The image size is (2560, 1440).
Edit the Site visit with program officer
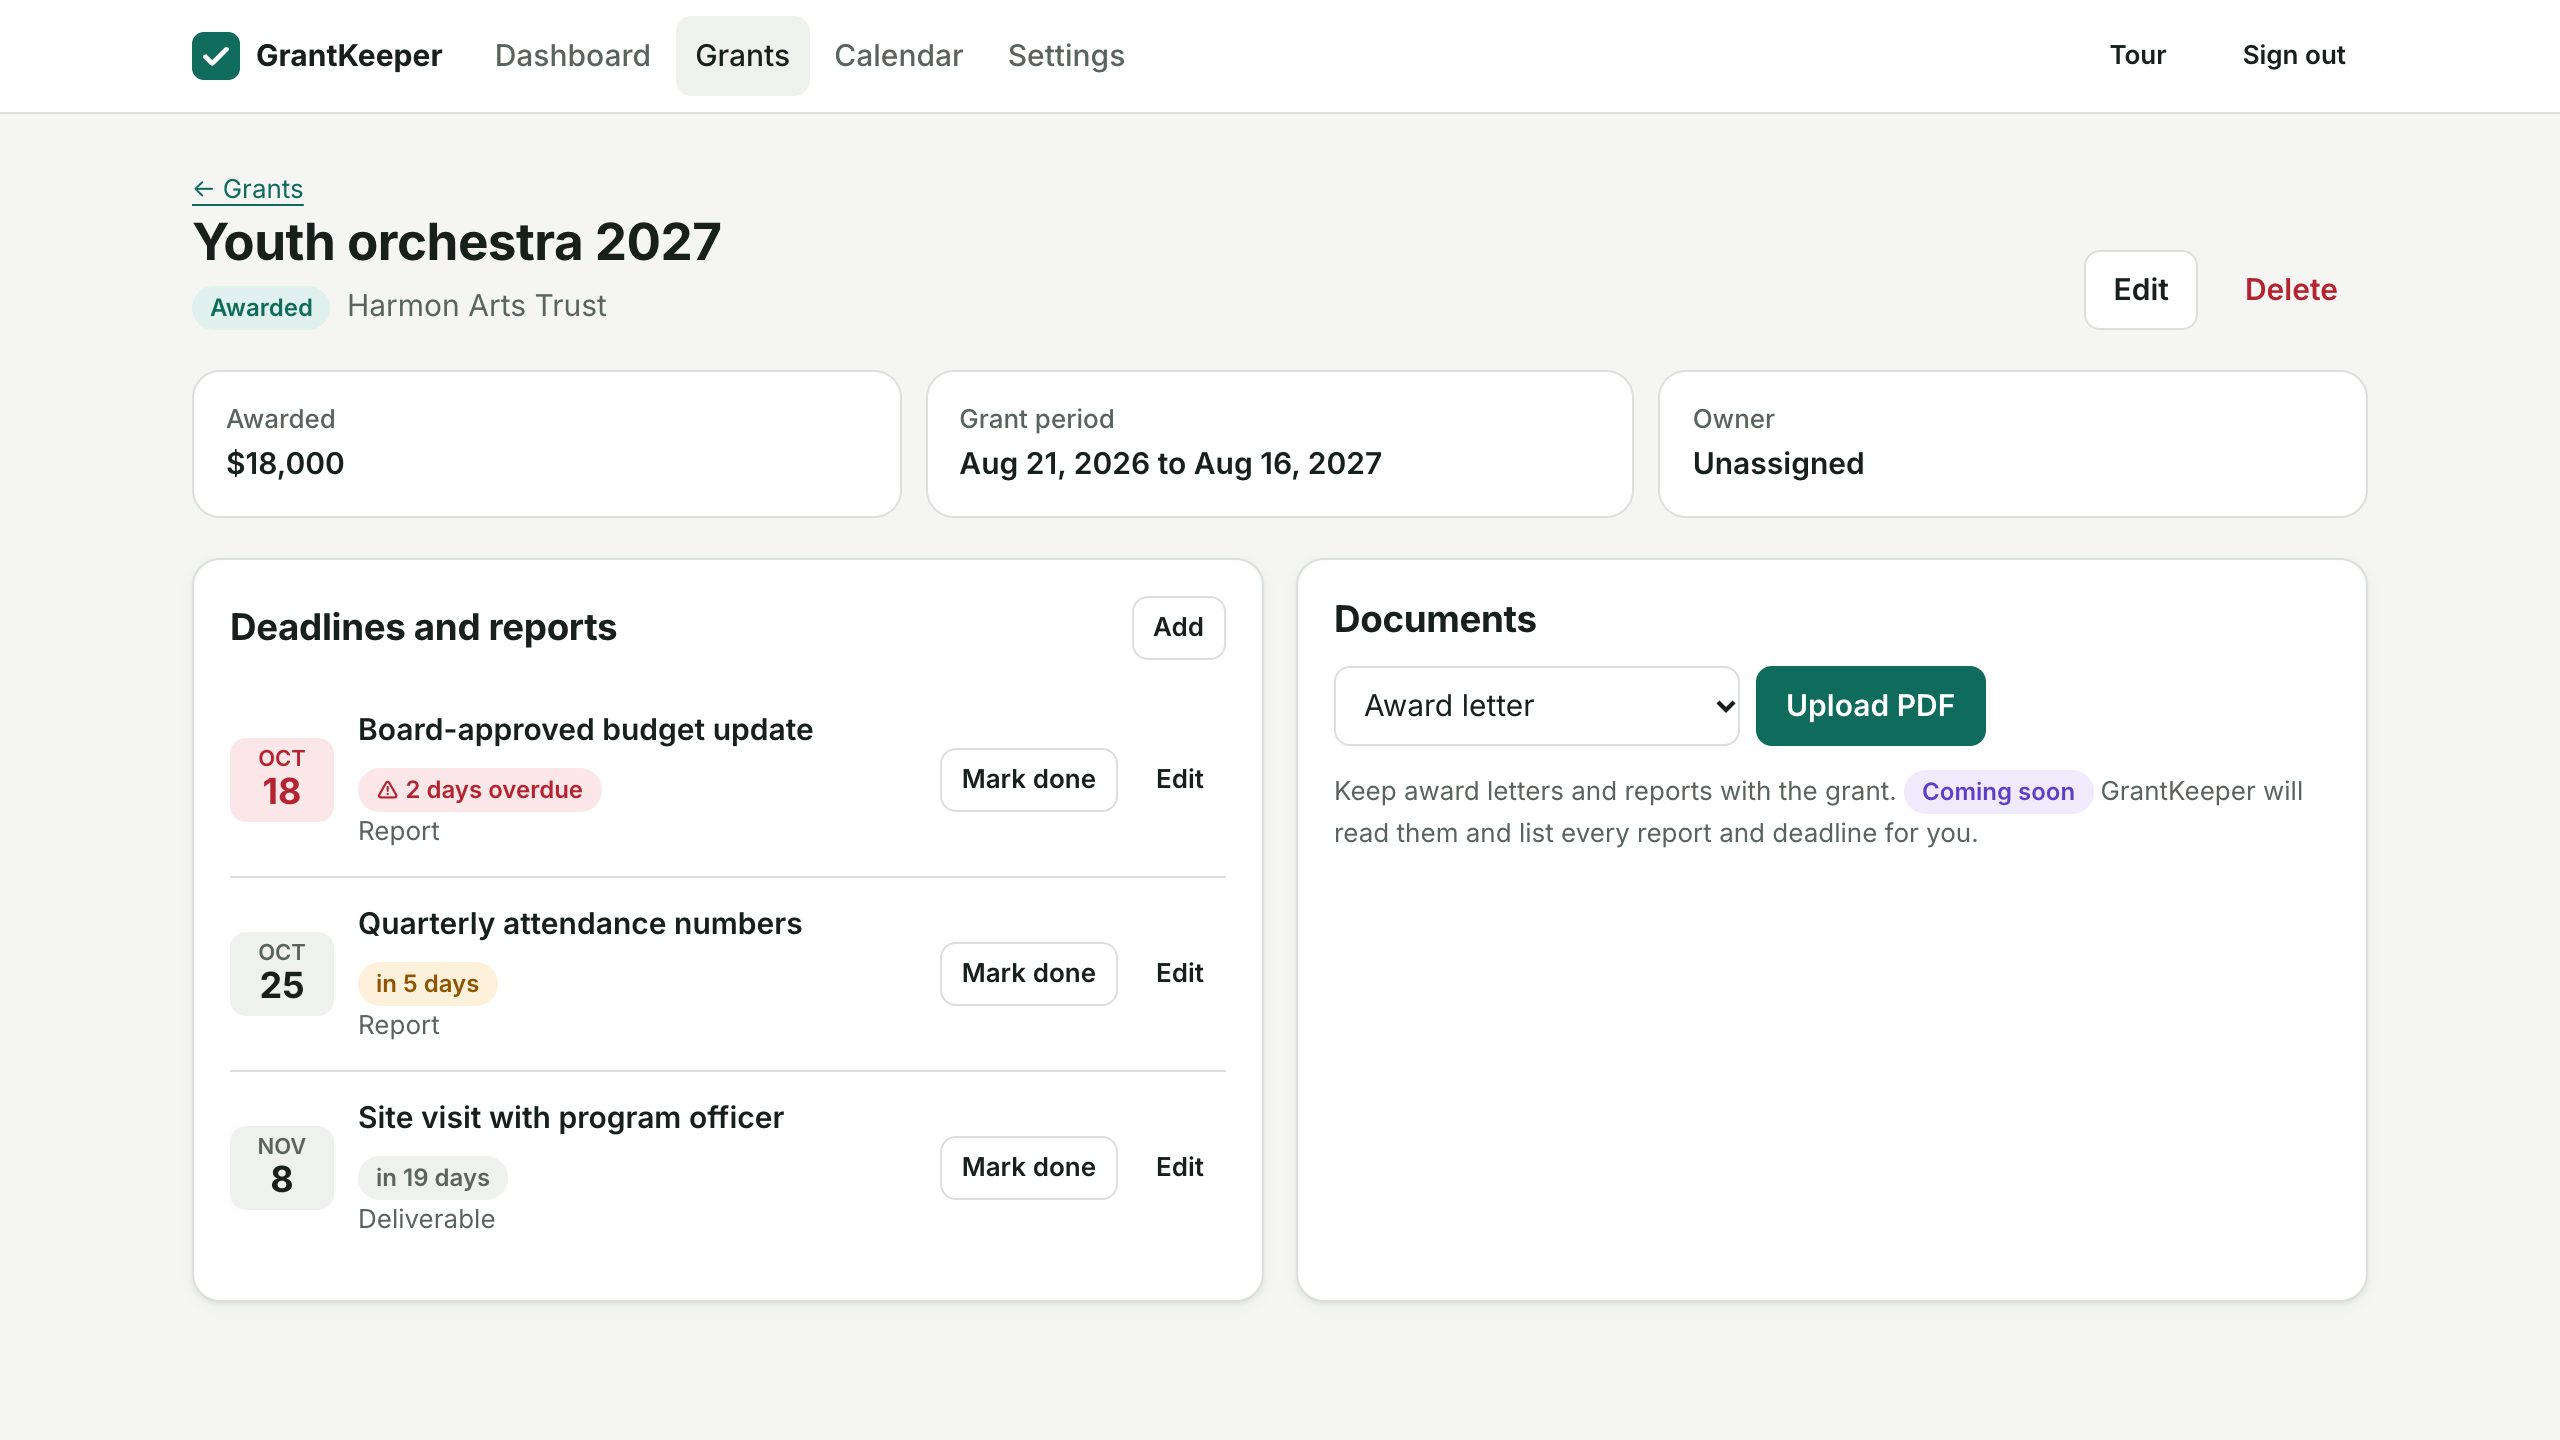coord(1179,1167)
